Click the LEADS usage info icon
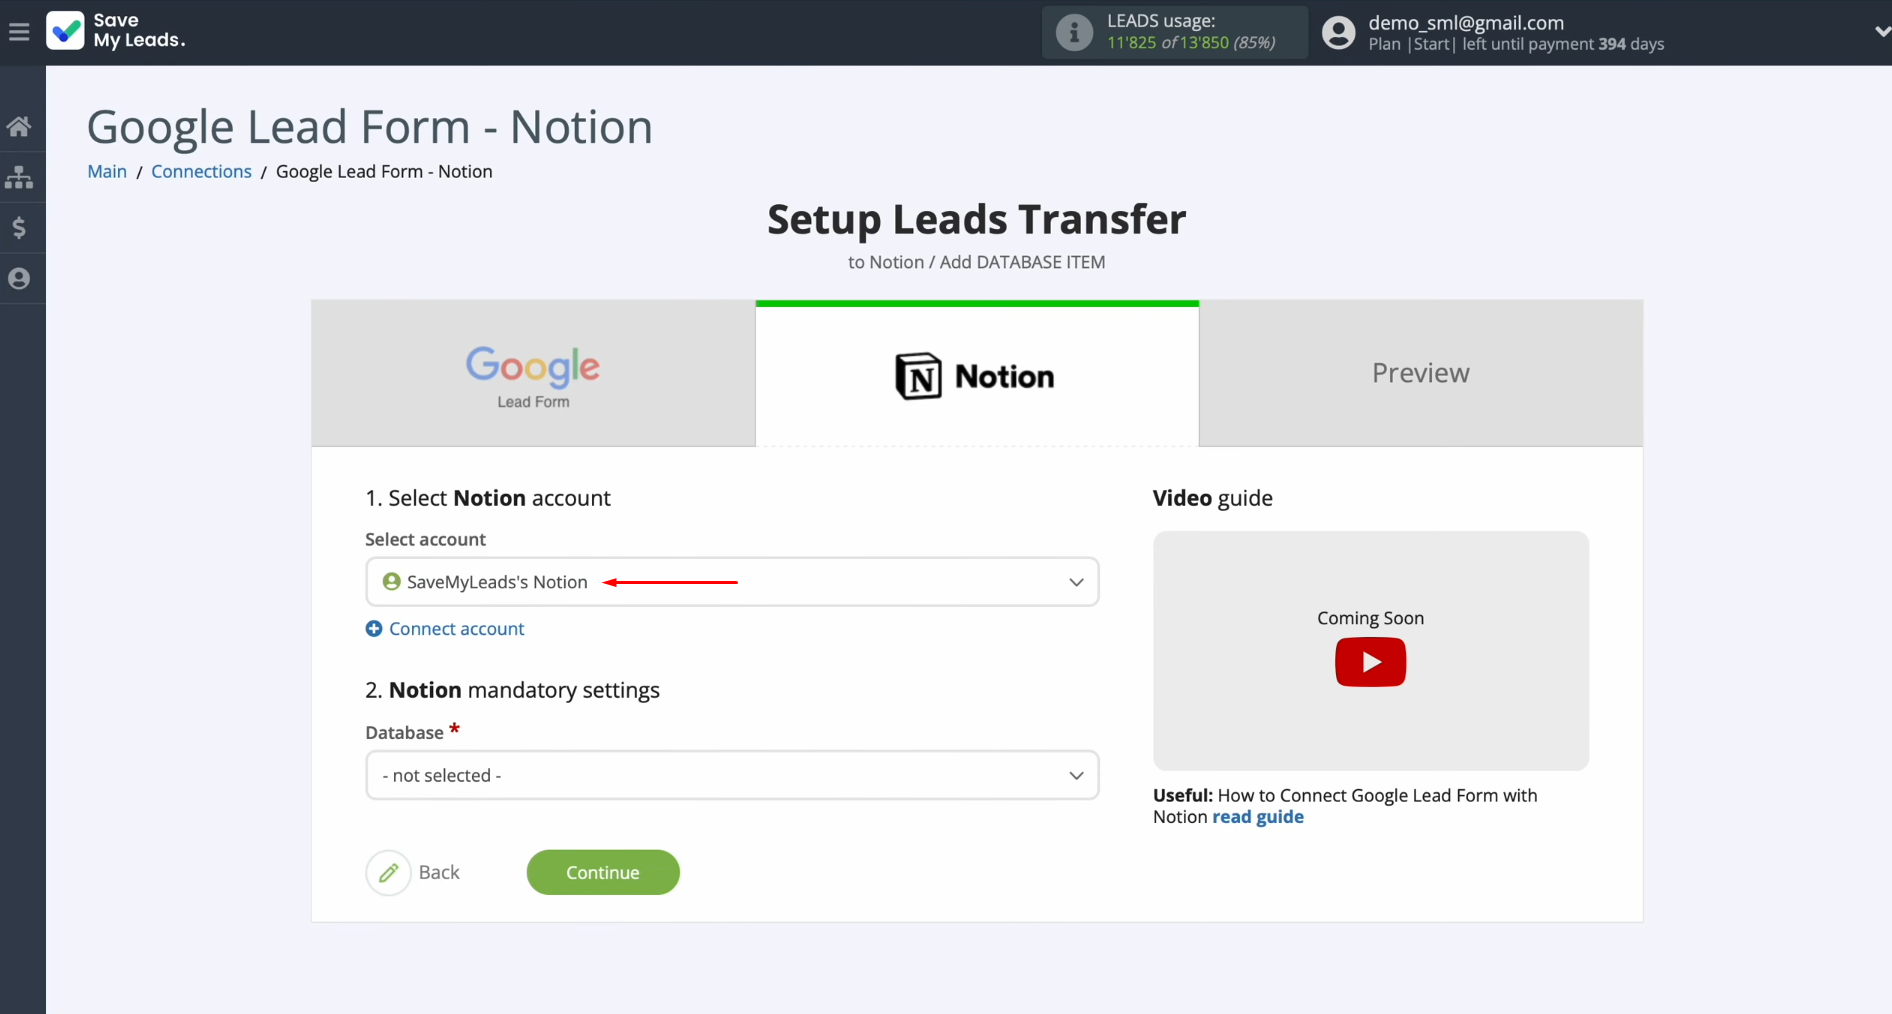The height and width of the screenshot is (1014, 1892). [x=1074, y=32]
